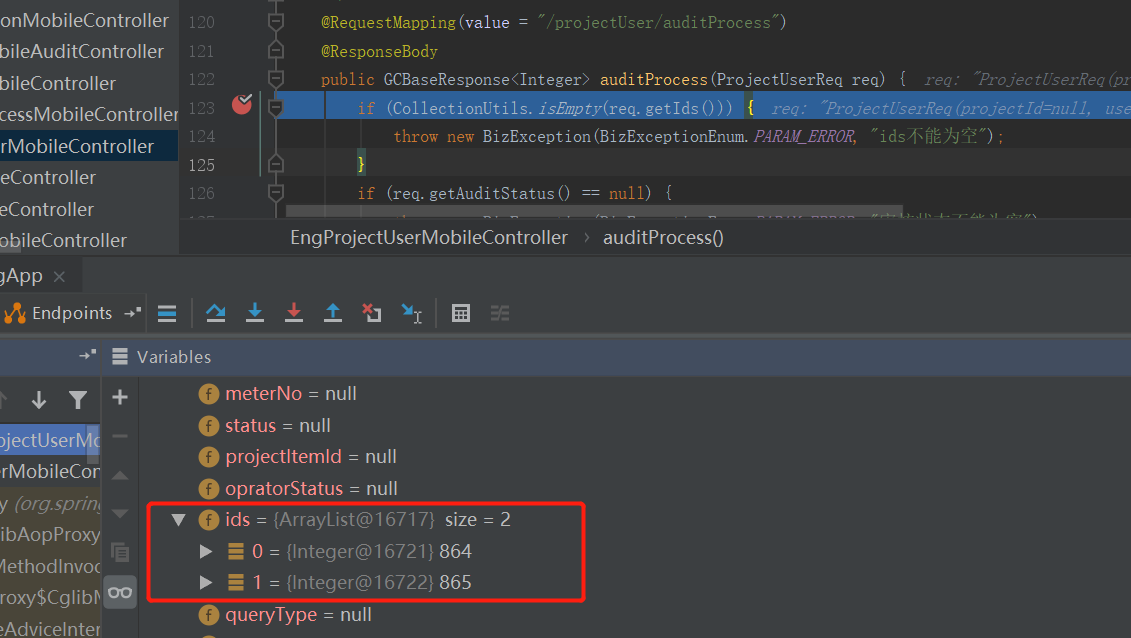The width and height of the screenshot is (1131, 638).
Task: Close the gApp debug tab
Action: coord(59,276)
